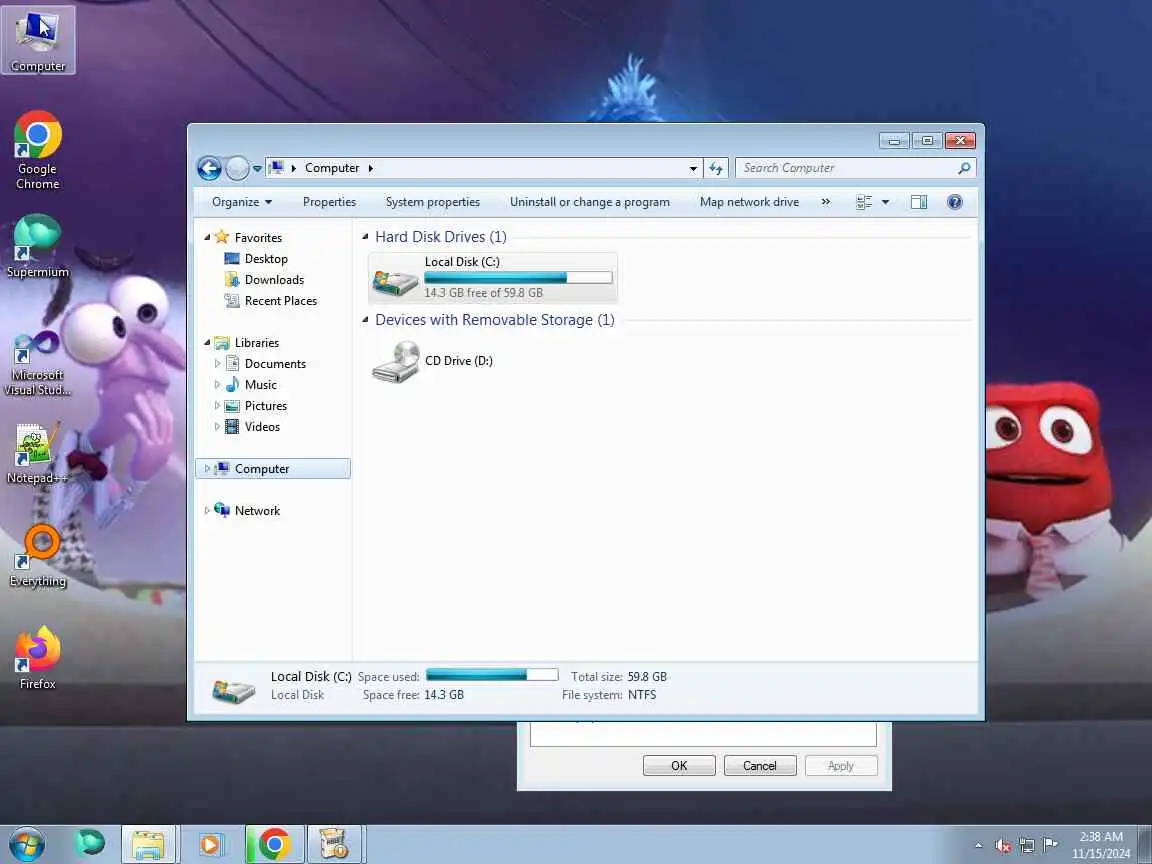The image size is (1152, 864).
Task: Click the Local Disk (C:) usage bar
Action: tap(518, 278)
